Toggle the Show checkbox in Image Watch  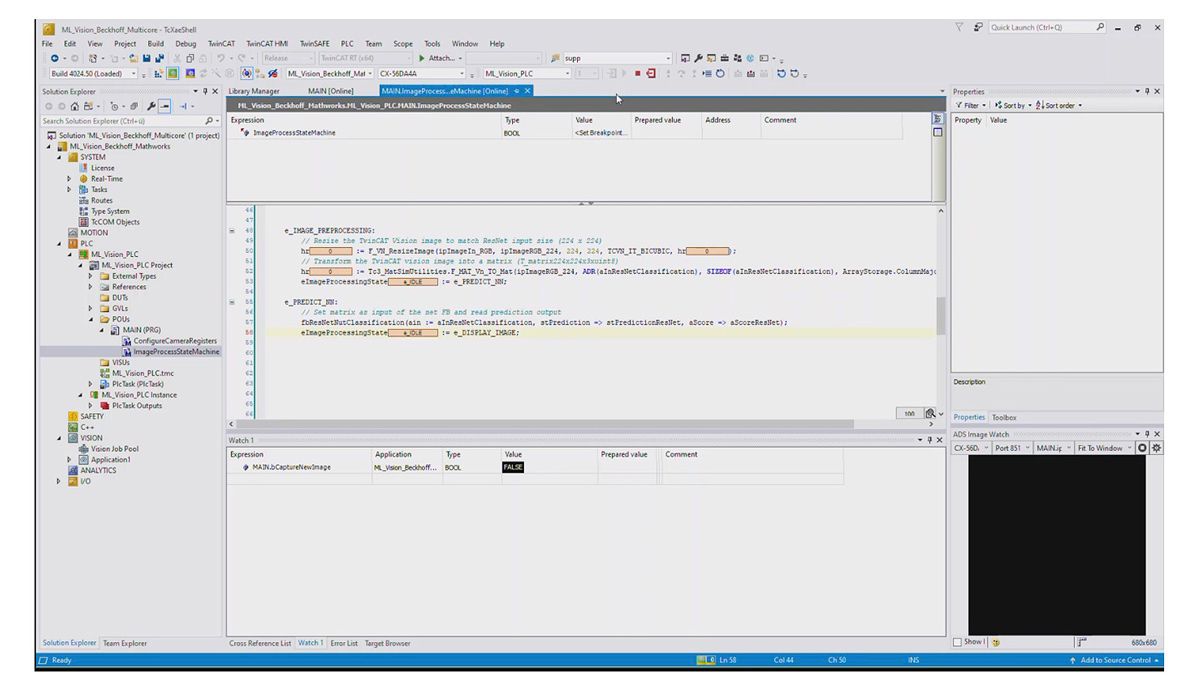pos(958,642)
